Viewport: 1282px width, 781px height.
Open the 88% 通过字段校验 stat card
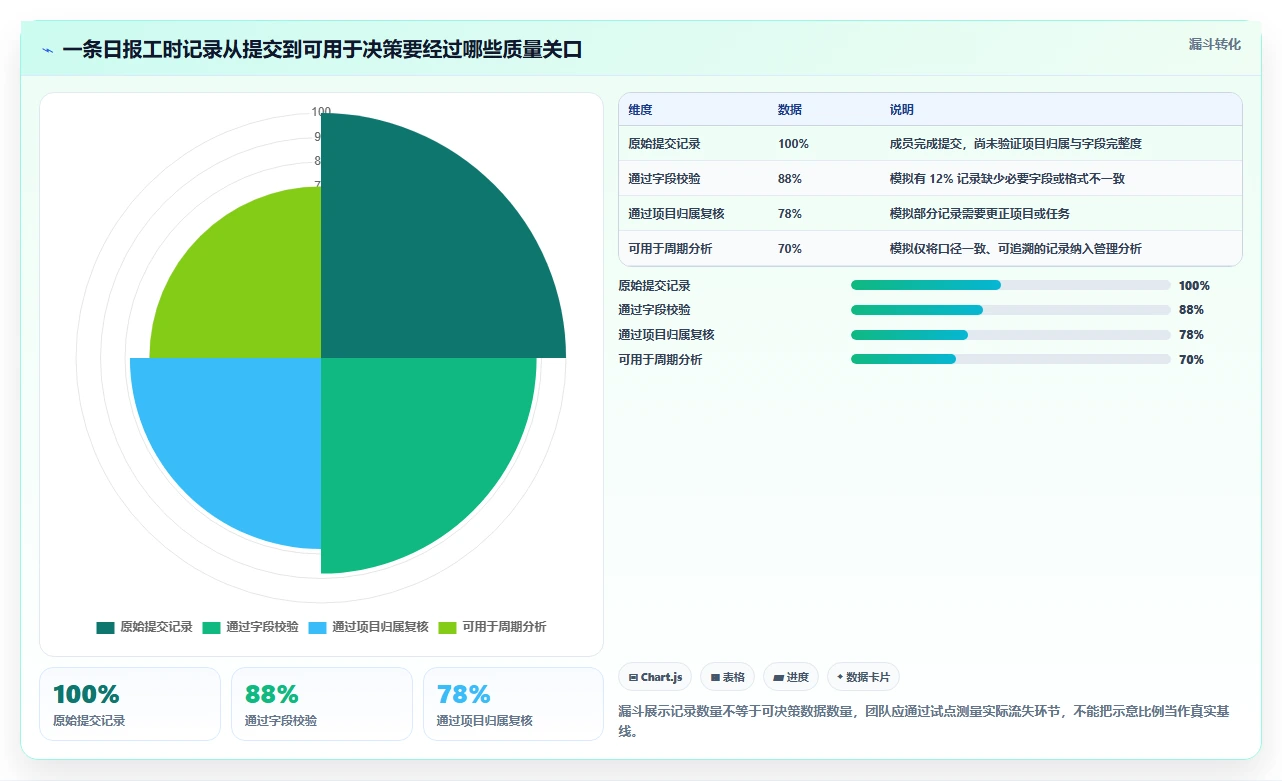[x=322, y=704]
